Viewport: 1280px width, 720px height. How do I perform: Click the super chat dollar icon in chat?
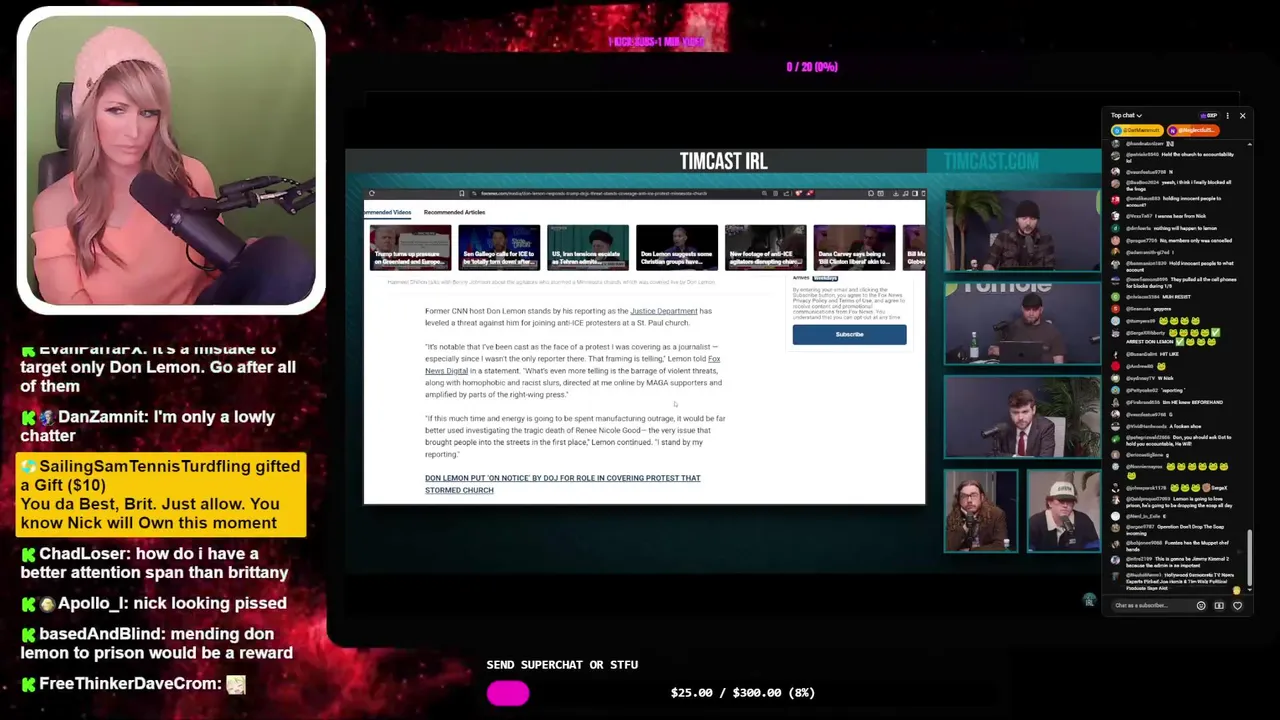[x=1219, y=606]
